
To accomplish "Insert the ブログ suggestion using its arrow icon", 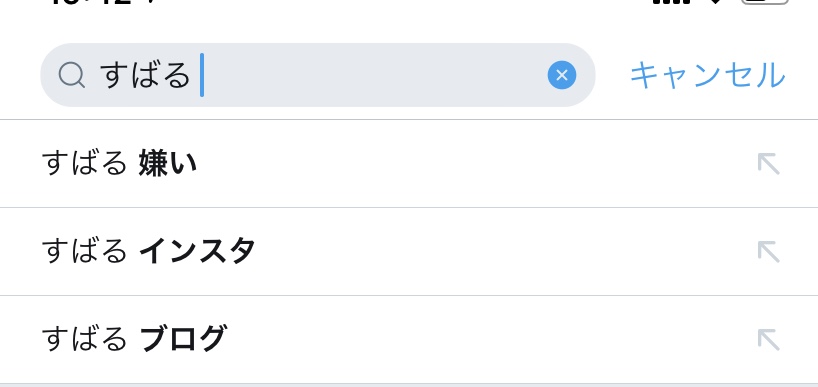I will point(768,340).
